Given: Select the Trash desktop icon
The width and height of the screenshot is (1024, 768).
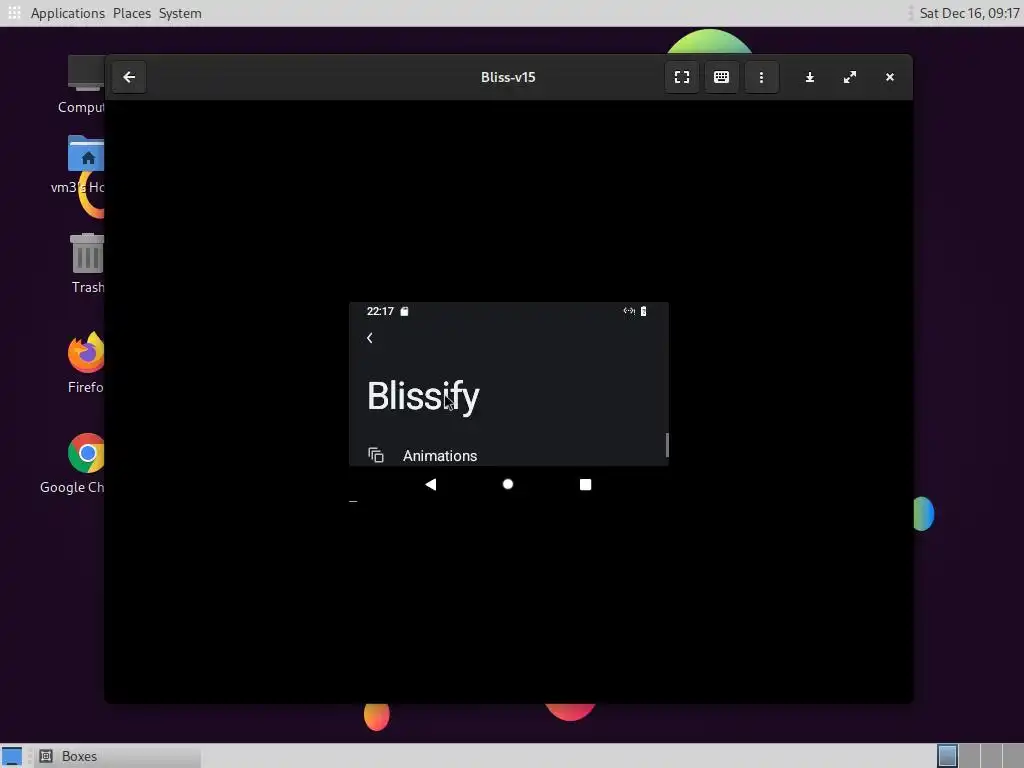Looking at the screenshot, I should tap(88, 264).
